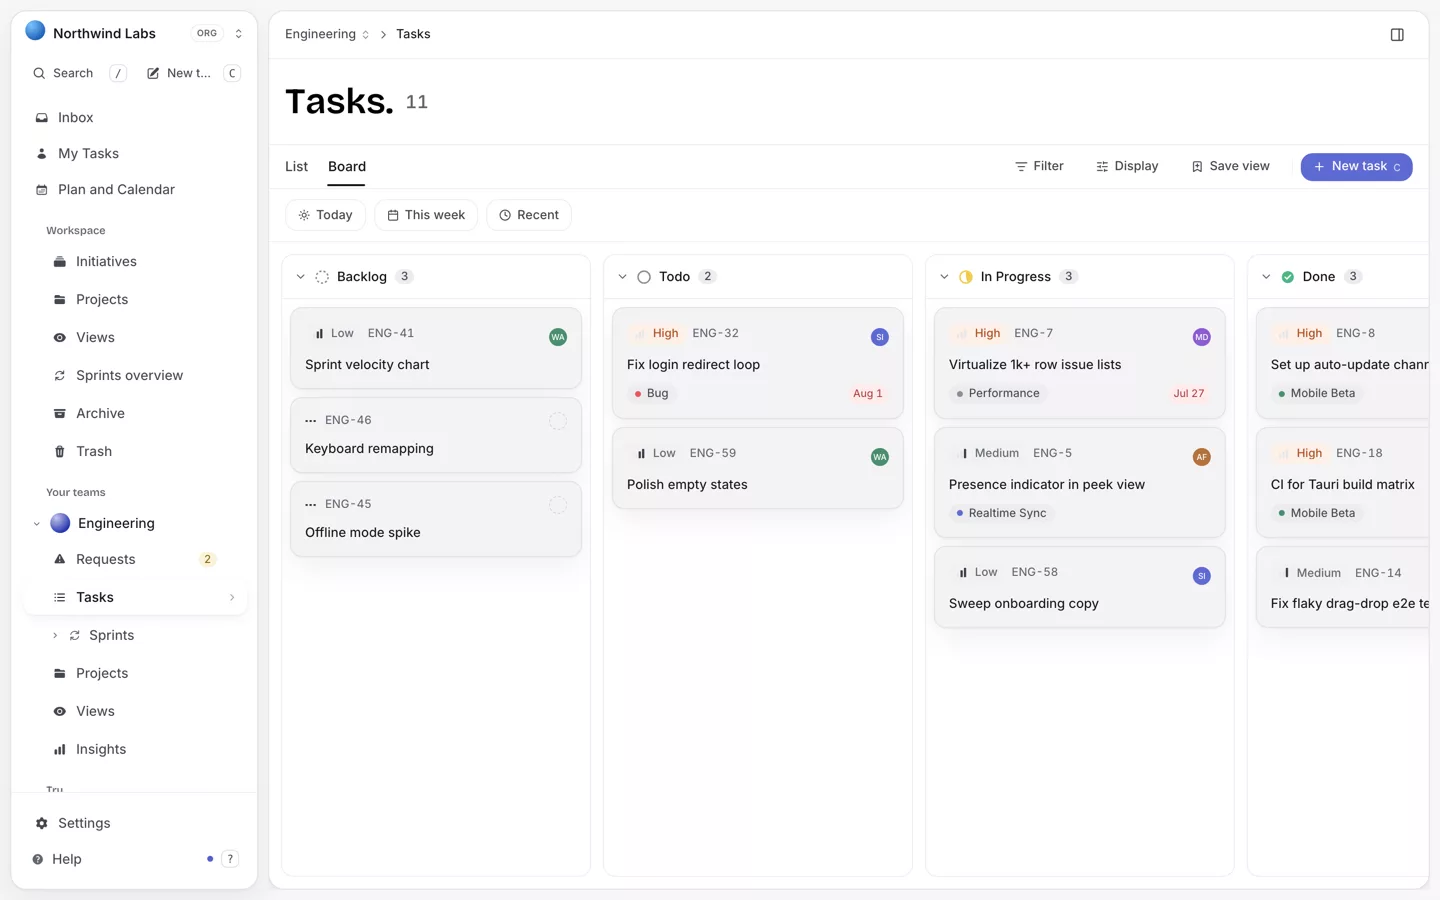Click Requests count badge 2
Screen dimensions: 1440x900
[207, 560]
